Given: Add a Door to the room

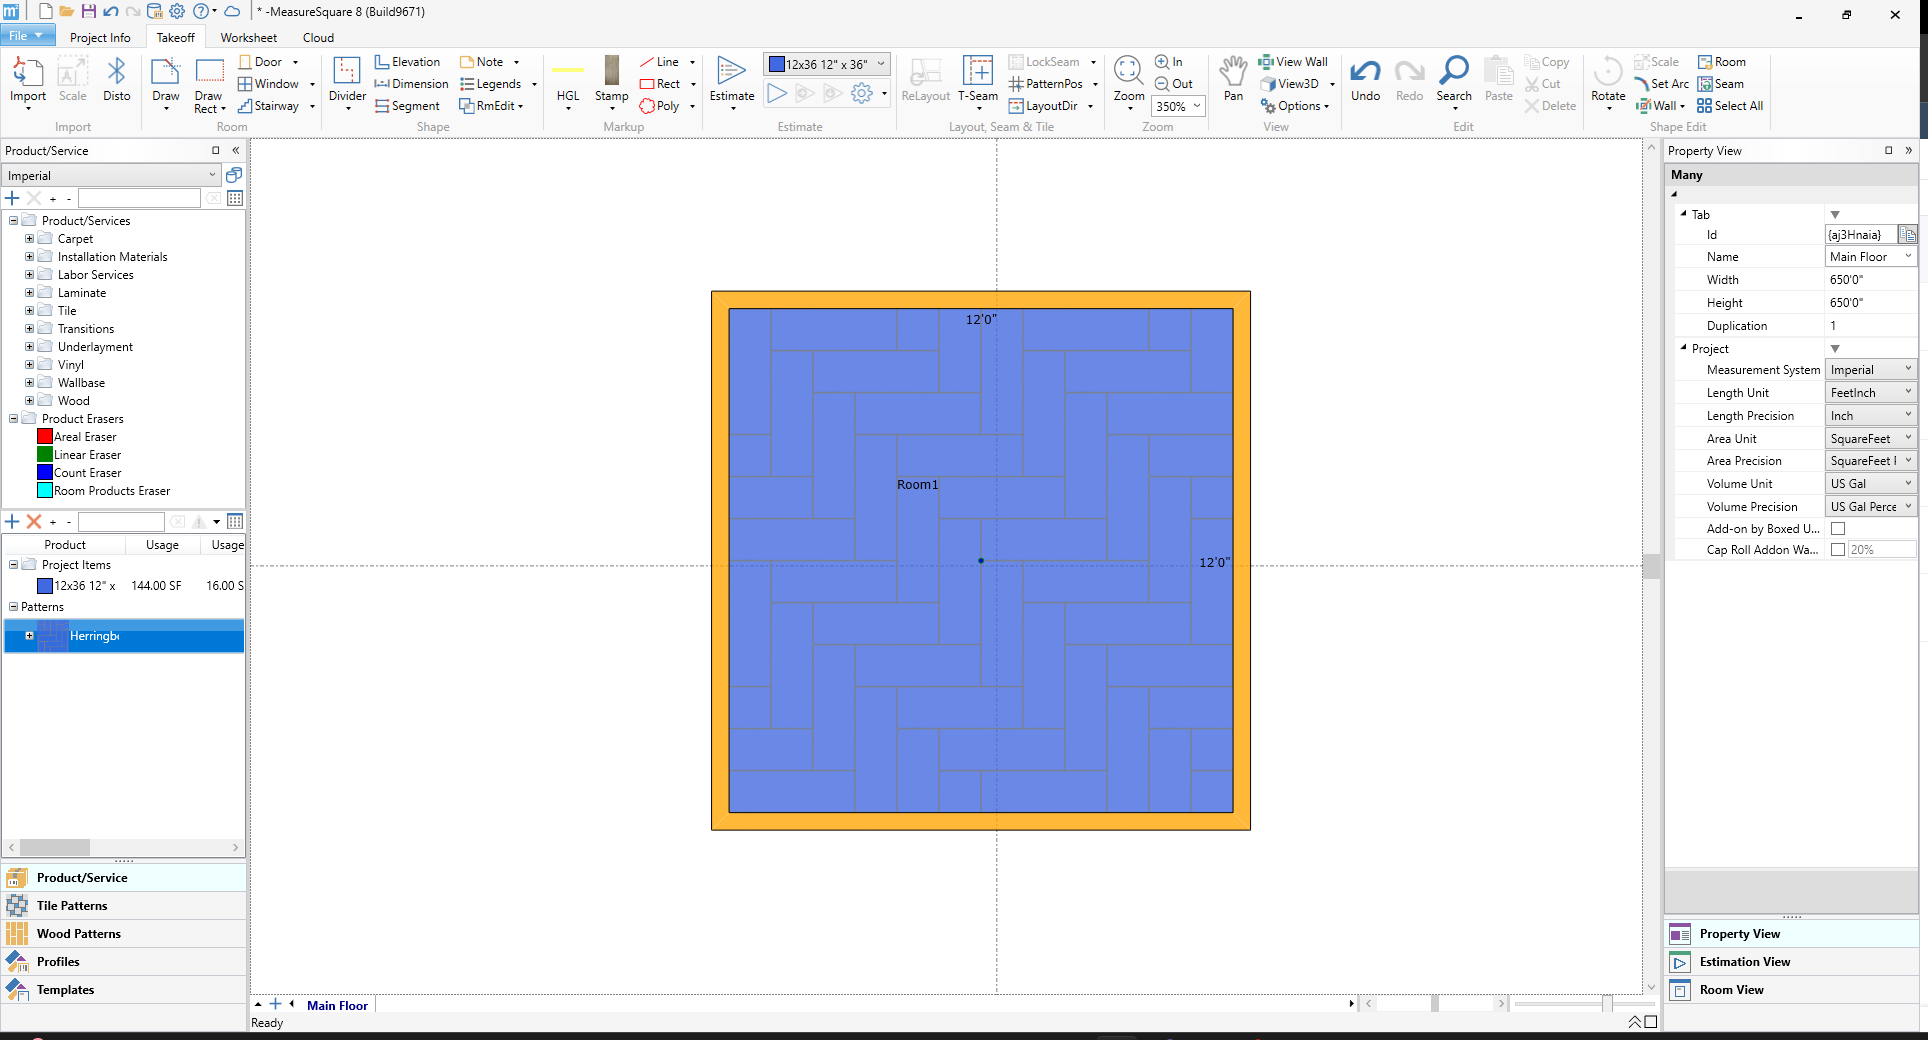Looking at the screenshot, I should pyautogui.click(x=261, y=62).
